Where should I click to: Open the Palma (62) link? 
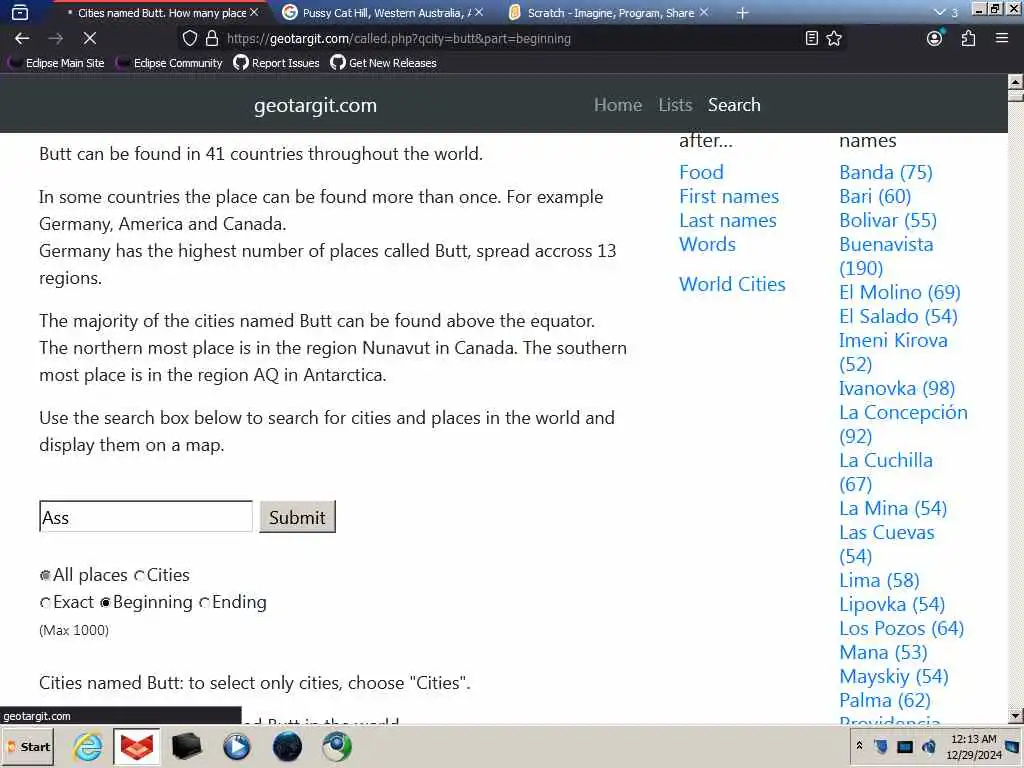click(x=885, y=700)
